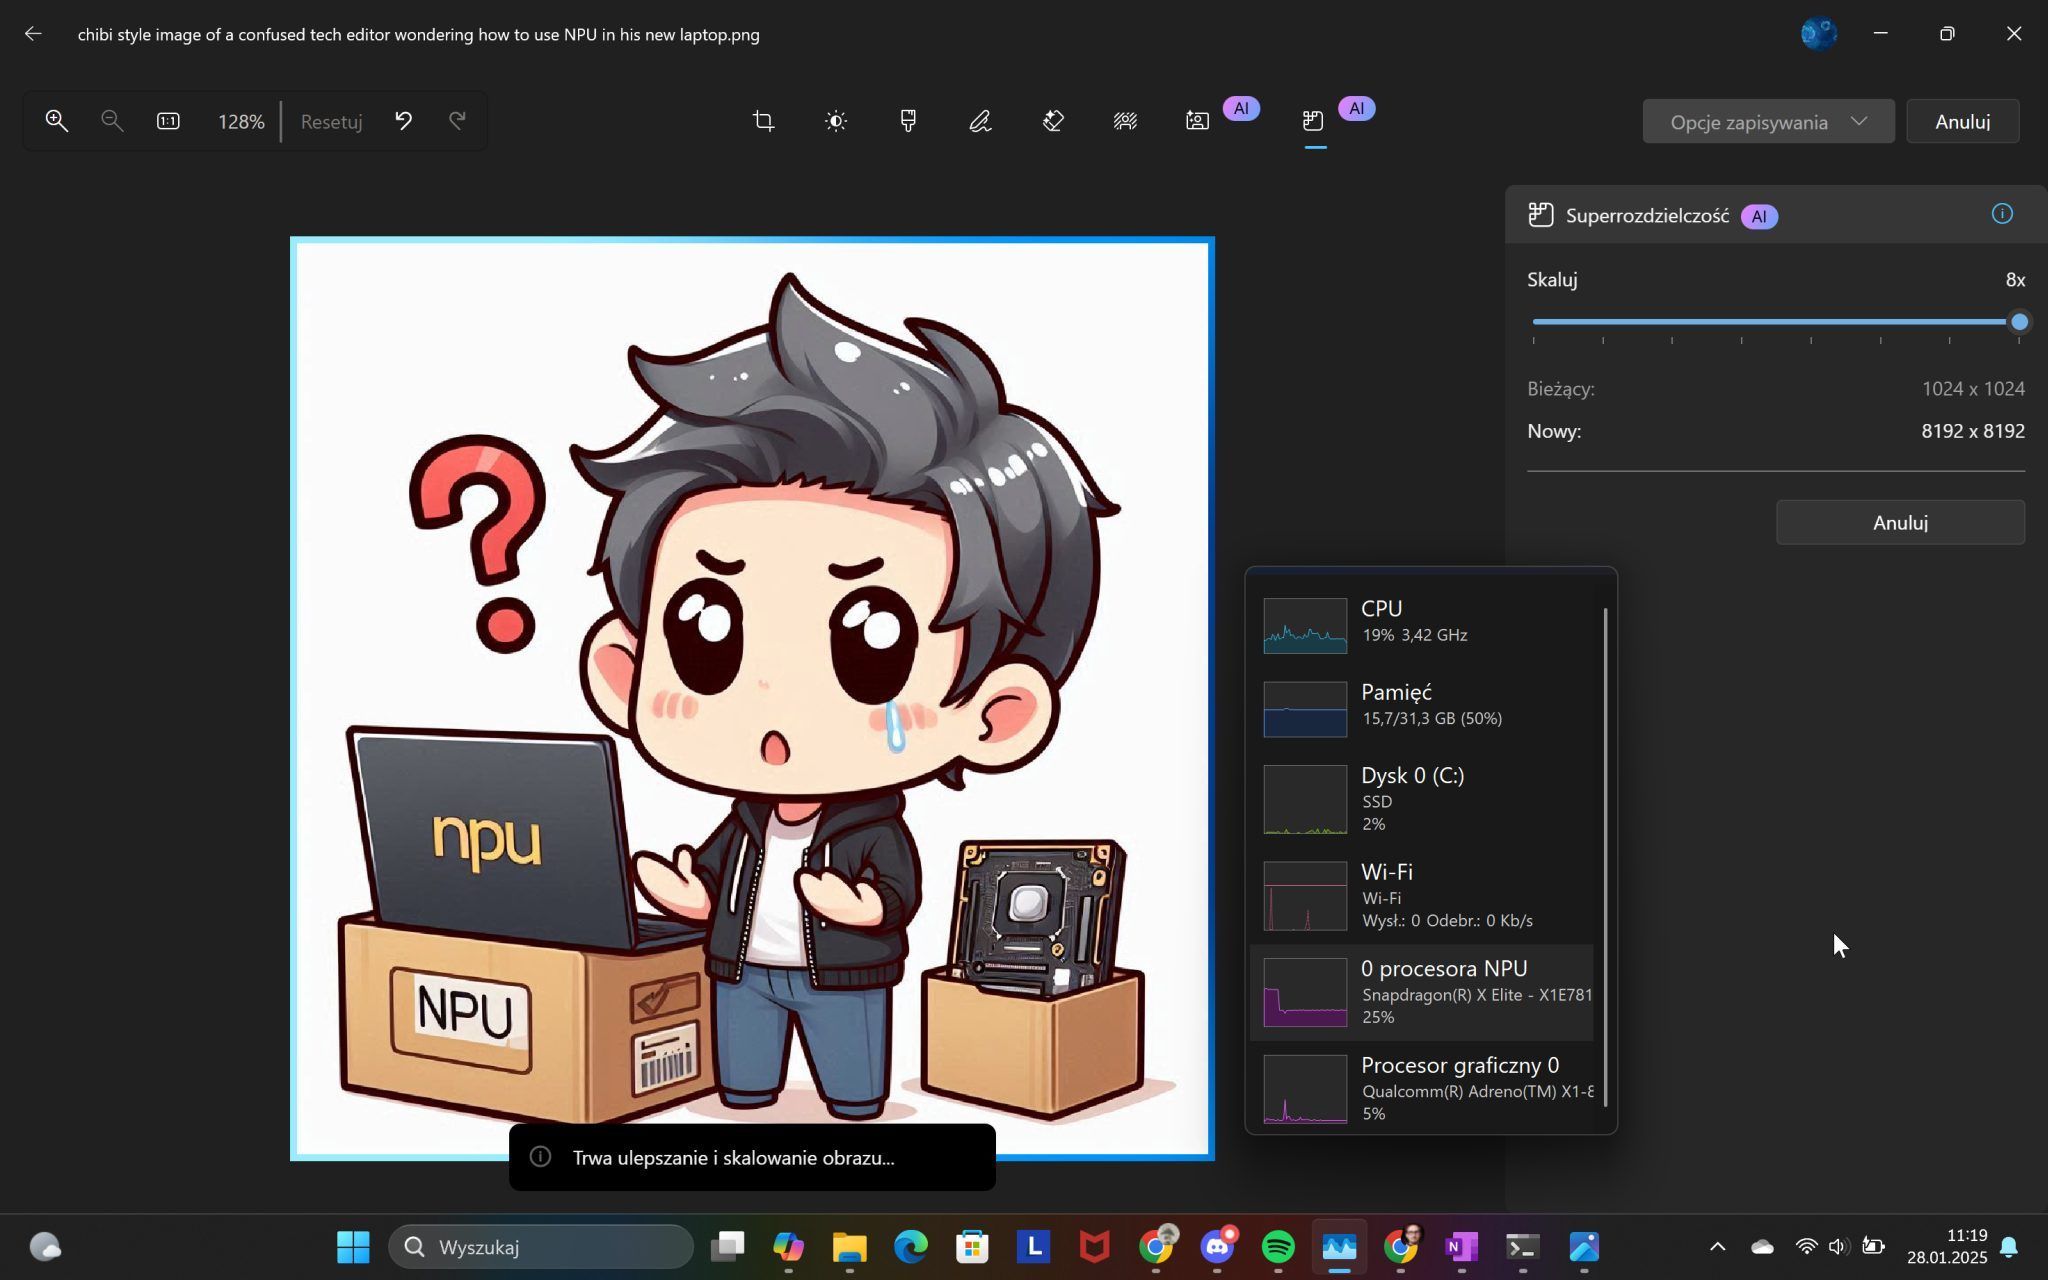Open the AI generative image tool

[1197, 121]
